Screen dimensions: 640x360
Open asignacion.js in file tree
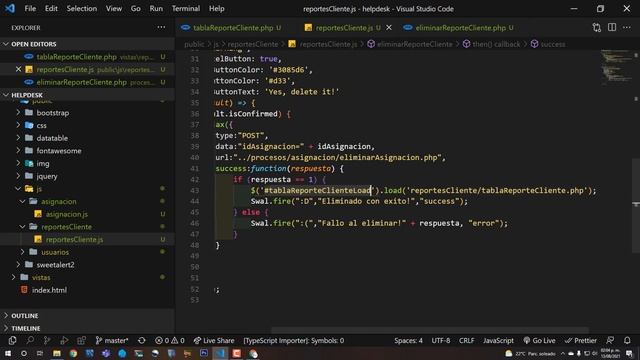pyautogui.click(x=87, y=214)
